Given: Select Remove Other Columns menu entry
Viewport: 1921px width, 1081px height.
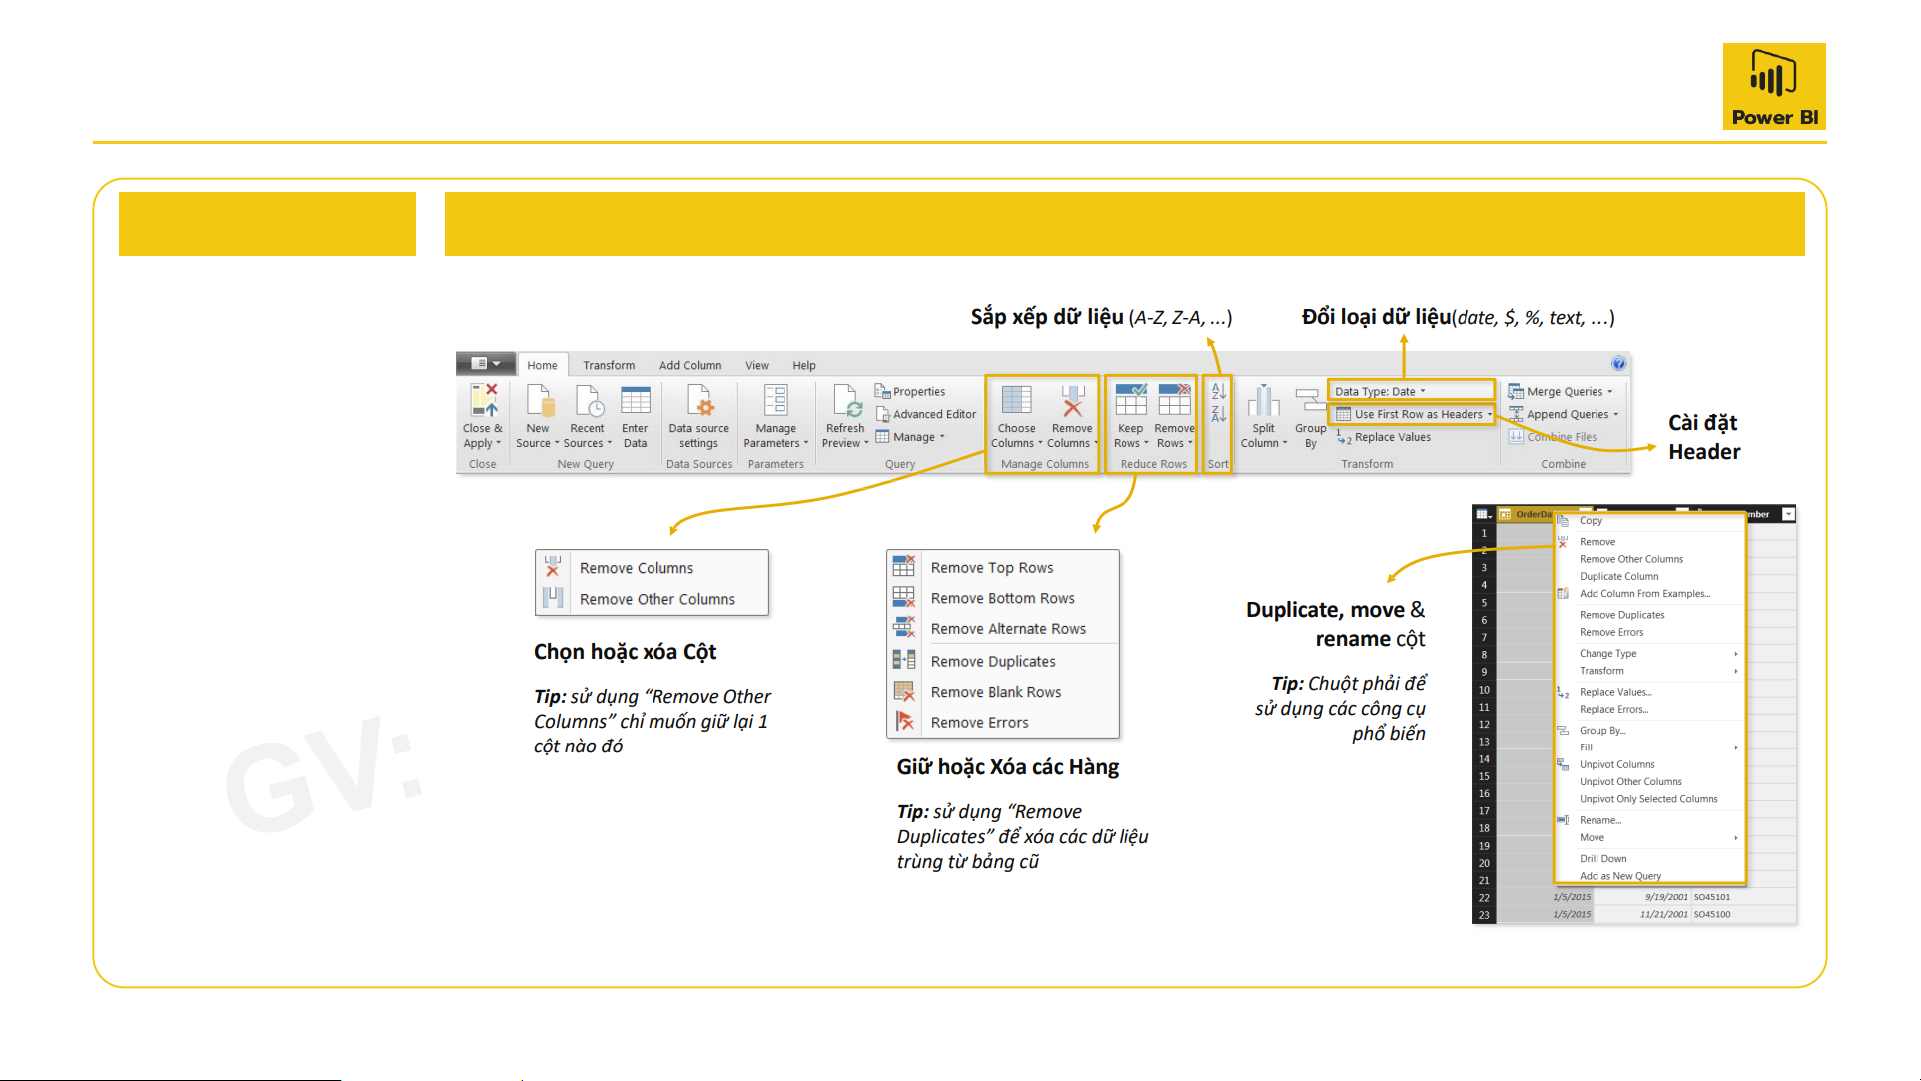Looking at the screenshot, I should [657, 600].
